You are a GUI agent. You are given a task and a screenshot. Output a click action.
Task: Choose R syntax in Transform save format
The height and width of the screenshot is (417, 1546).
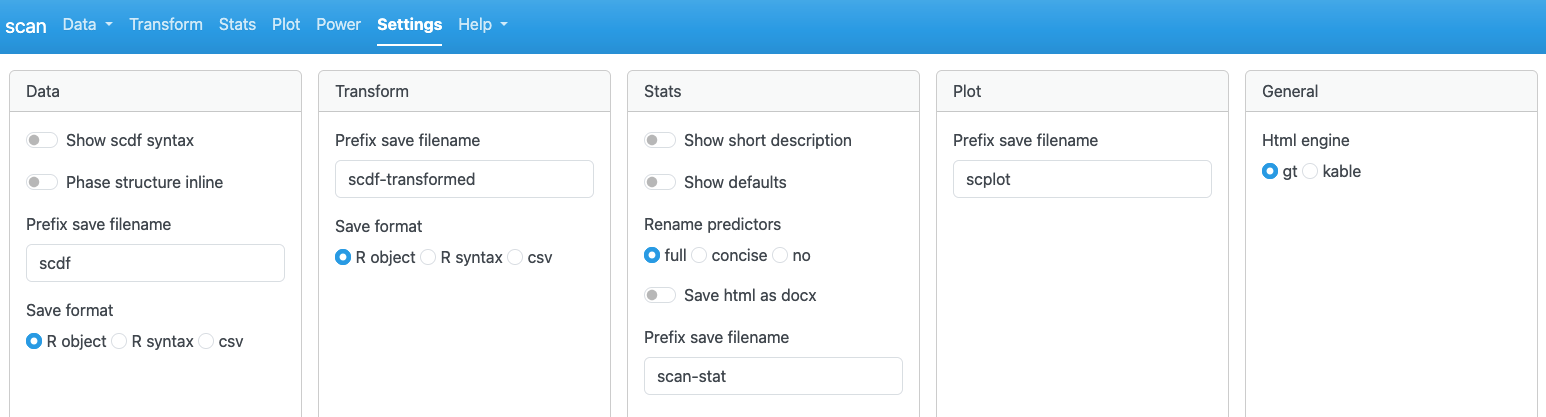click(429, 257)
